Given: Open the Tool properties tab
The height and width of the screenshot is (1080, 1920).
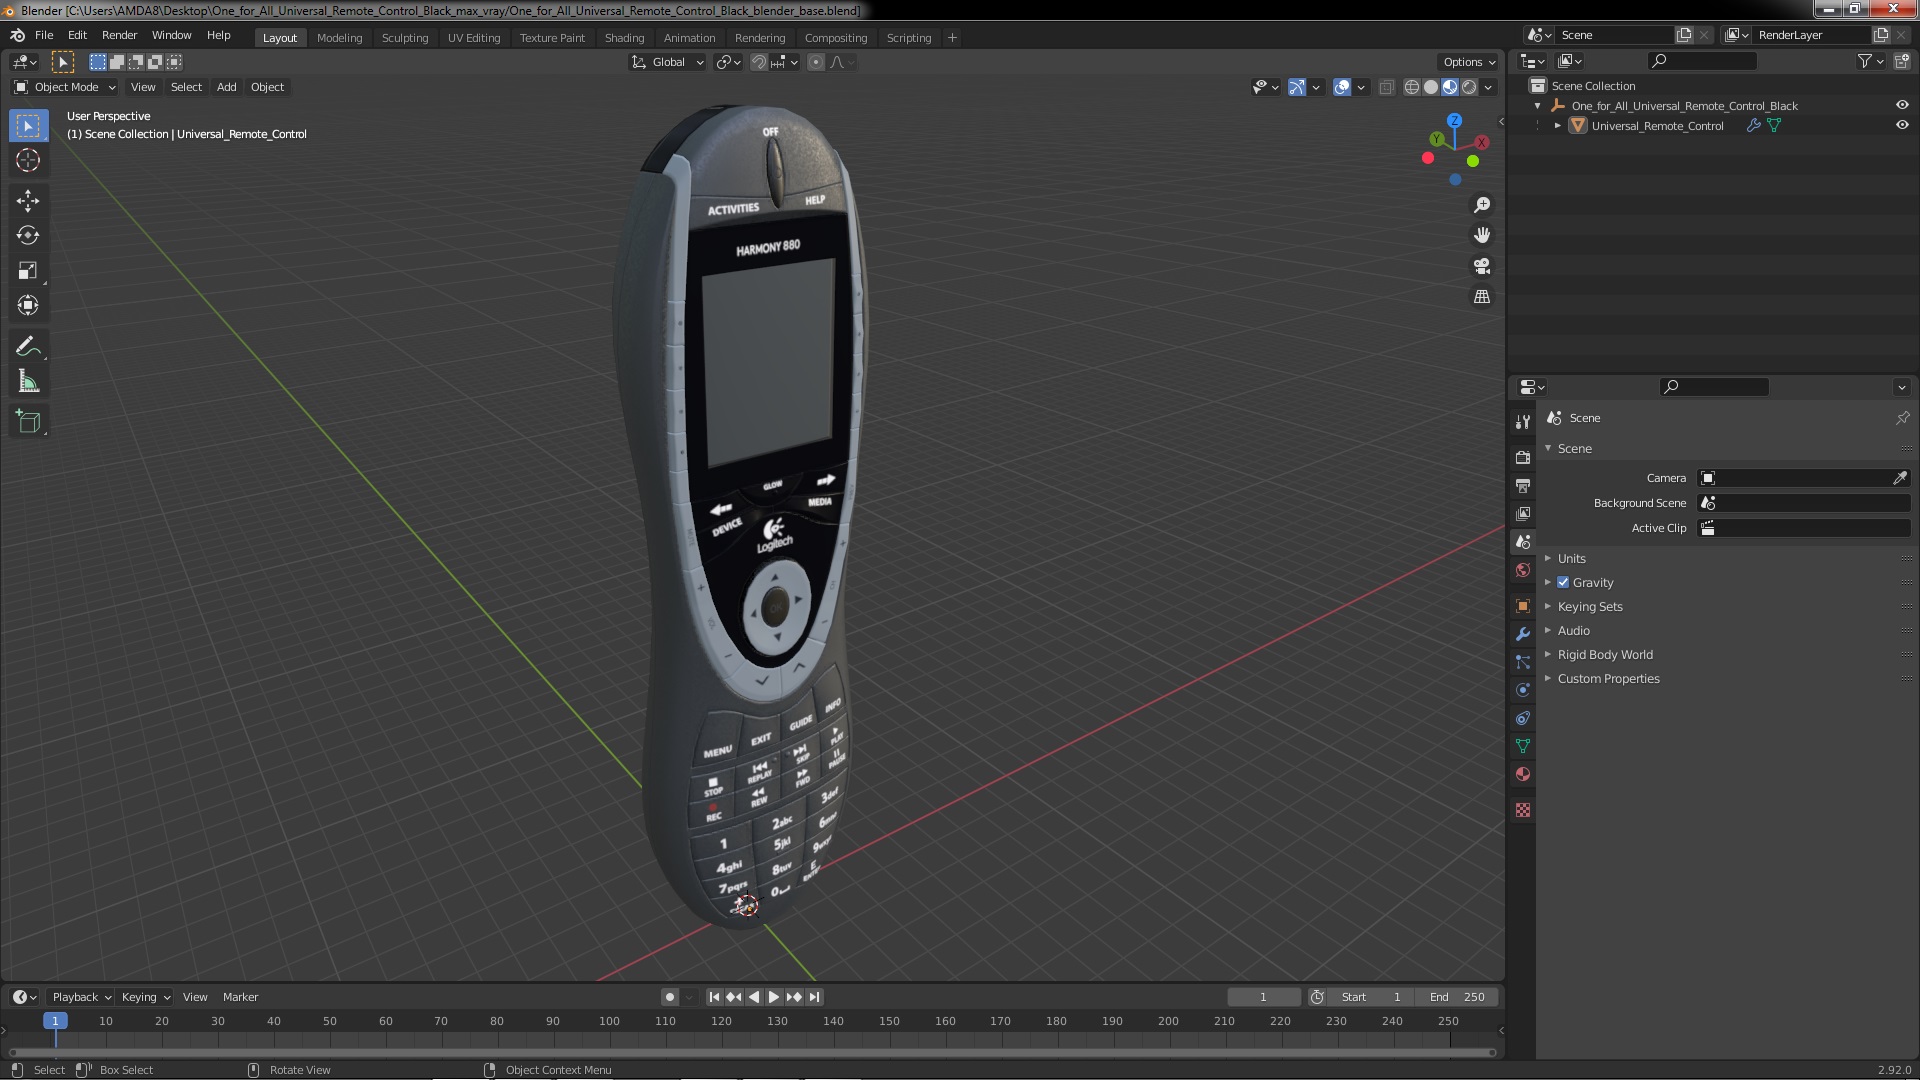Looking at the screenshot, I should pyautogui.click(x=1523, y=422).
